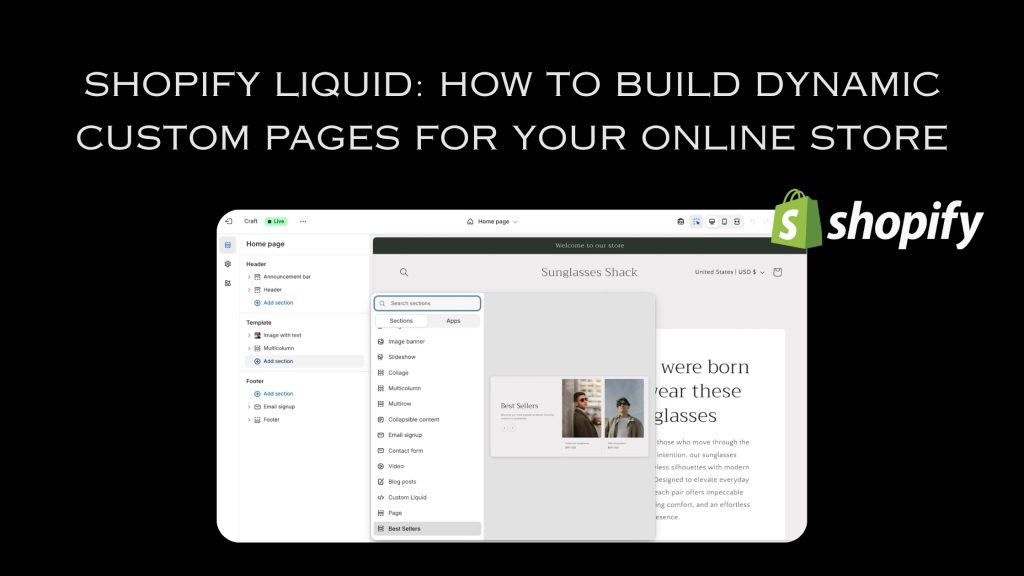Open Theme settings gear icon
The image size is (1024, 576).
(x=228, y=264)
